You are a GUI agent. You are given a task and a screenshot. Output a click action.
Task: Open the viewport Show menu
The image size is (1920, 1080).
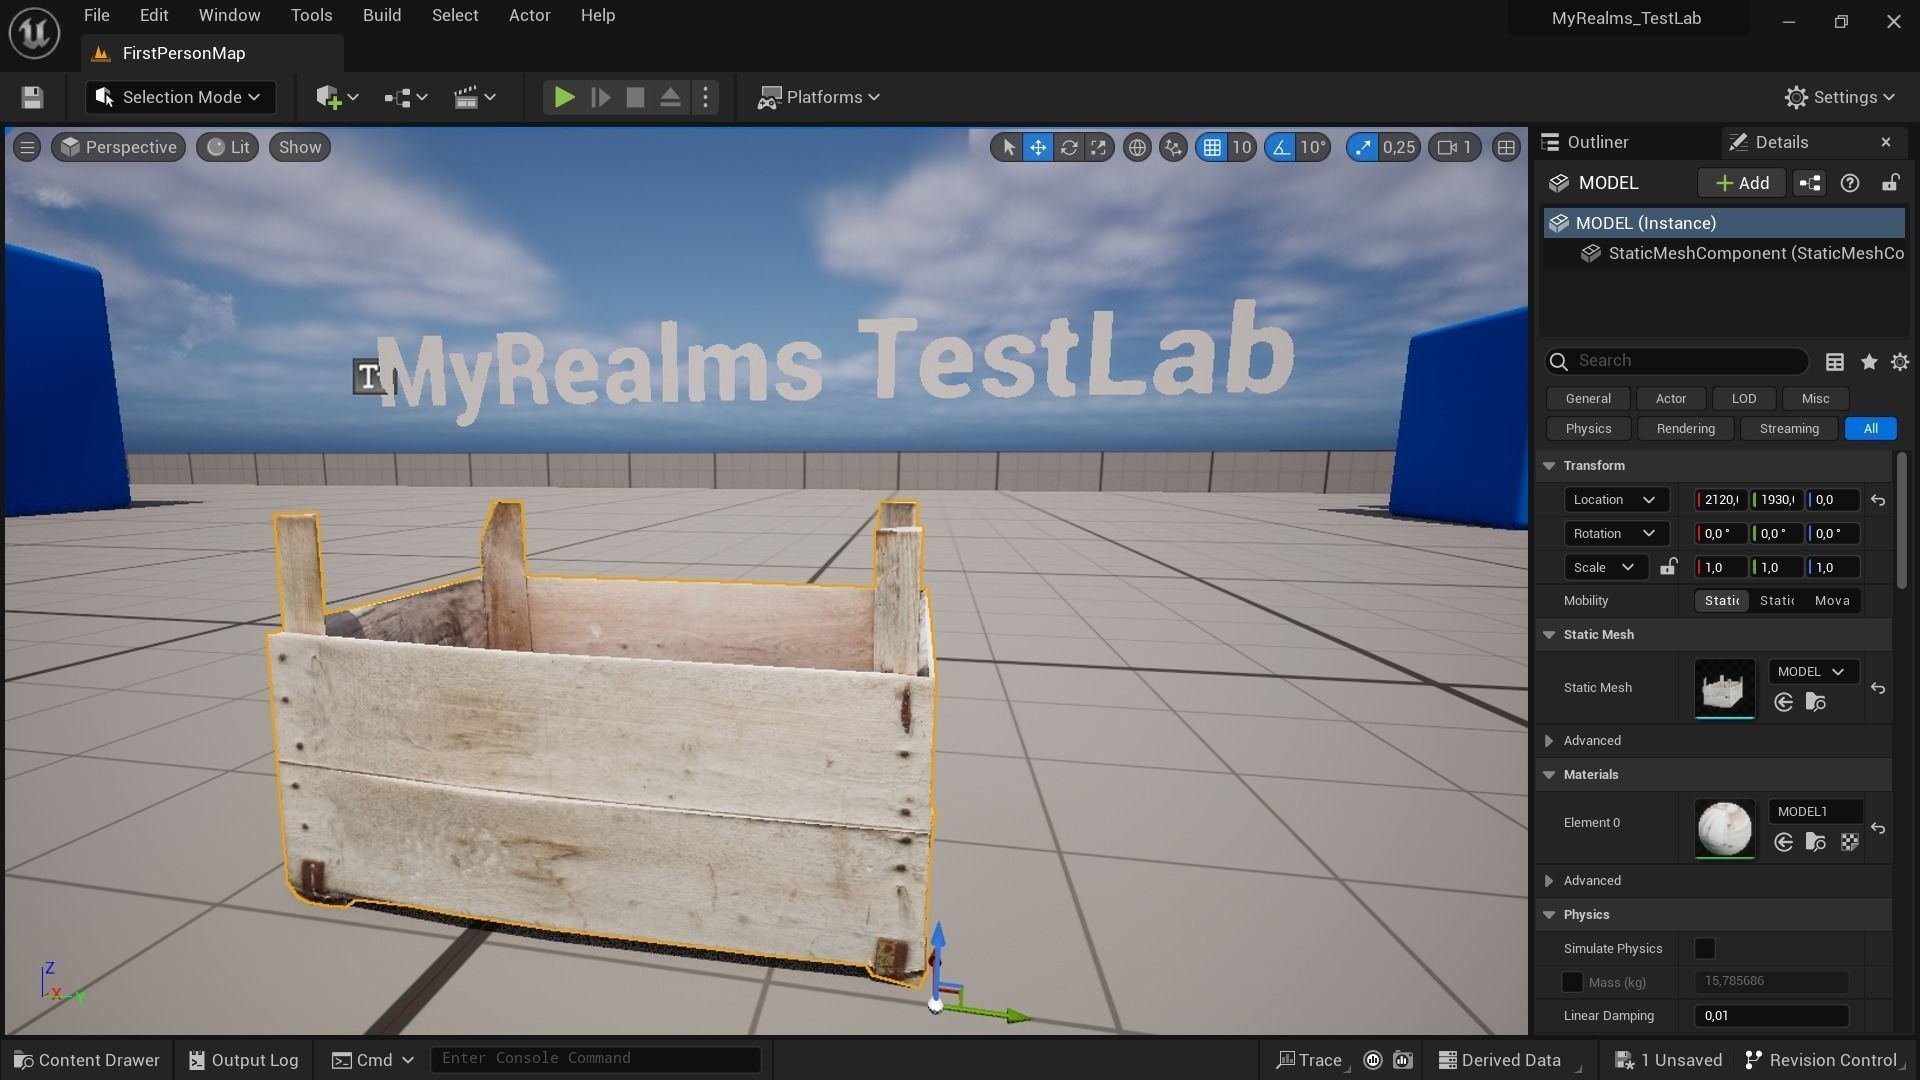point(300,148)
